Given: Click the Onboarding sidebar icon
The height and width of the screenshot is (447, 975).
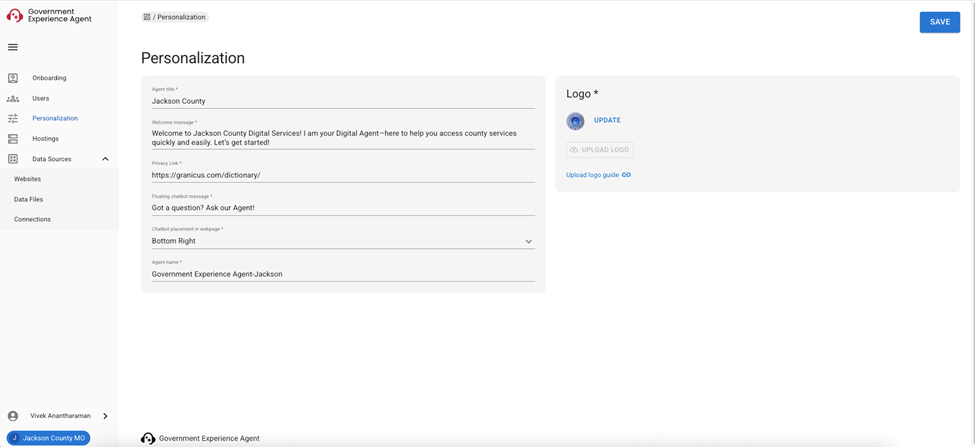Looking at the screenshot, I should click(13, 78).
